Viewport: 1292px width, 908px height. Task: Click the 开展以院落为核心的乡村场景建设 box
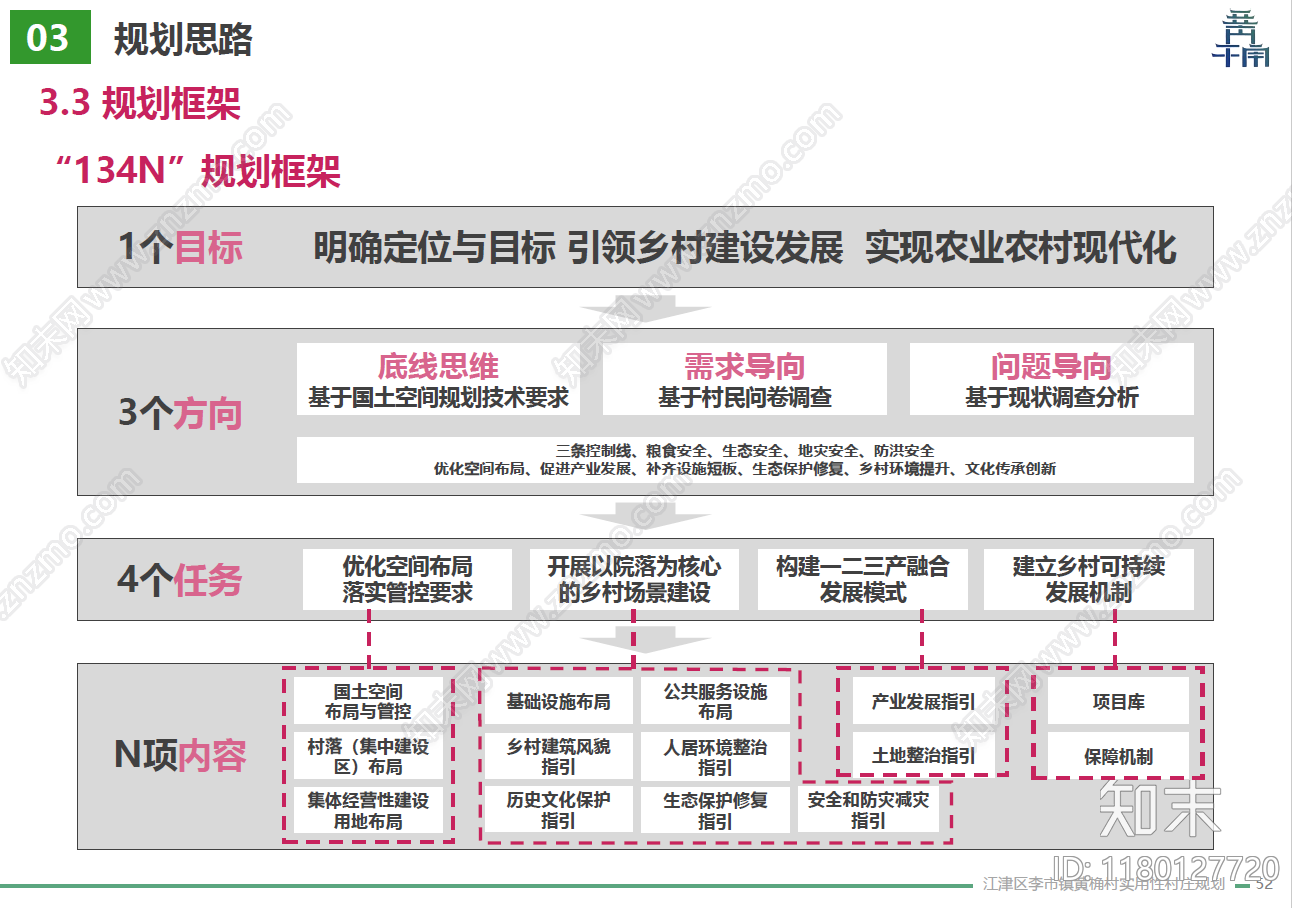[634, 579]
